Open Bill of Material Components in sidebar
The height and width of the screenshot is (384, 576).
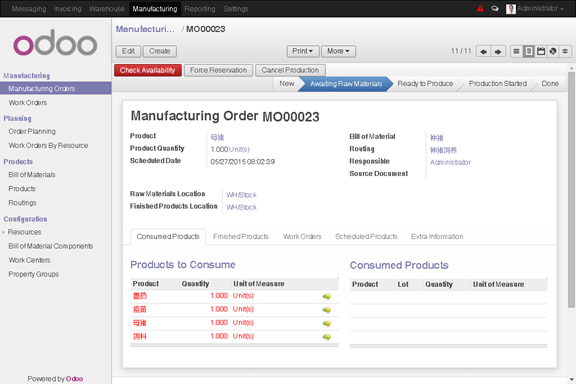tap(51, 246)
